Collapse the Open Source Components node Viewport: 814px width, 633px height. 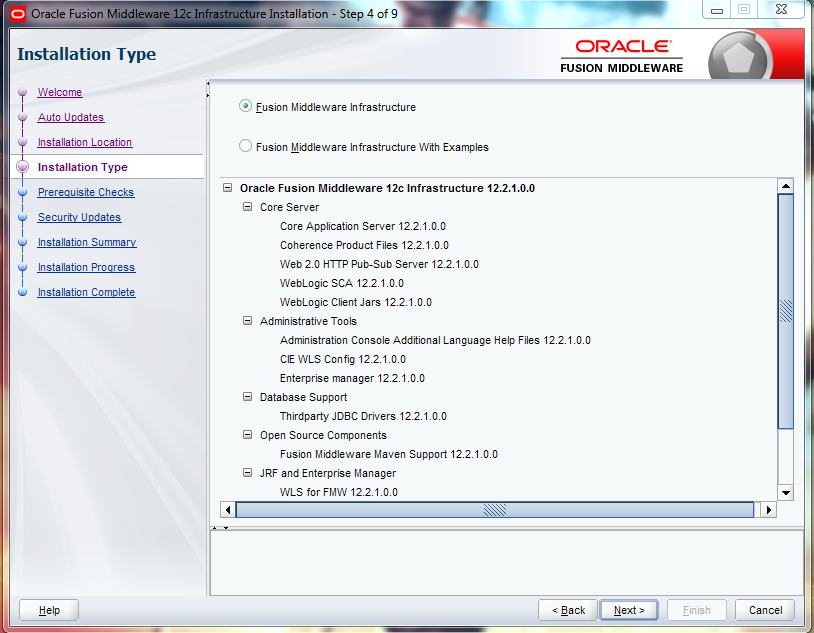pos(248,435)
